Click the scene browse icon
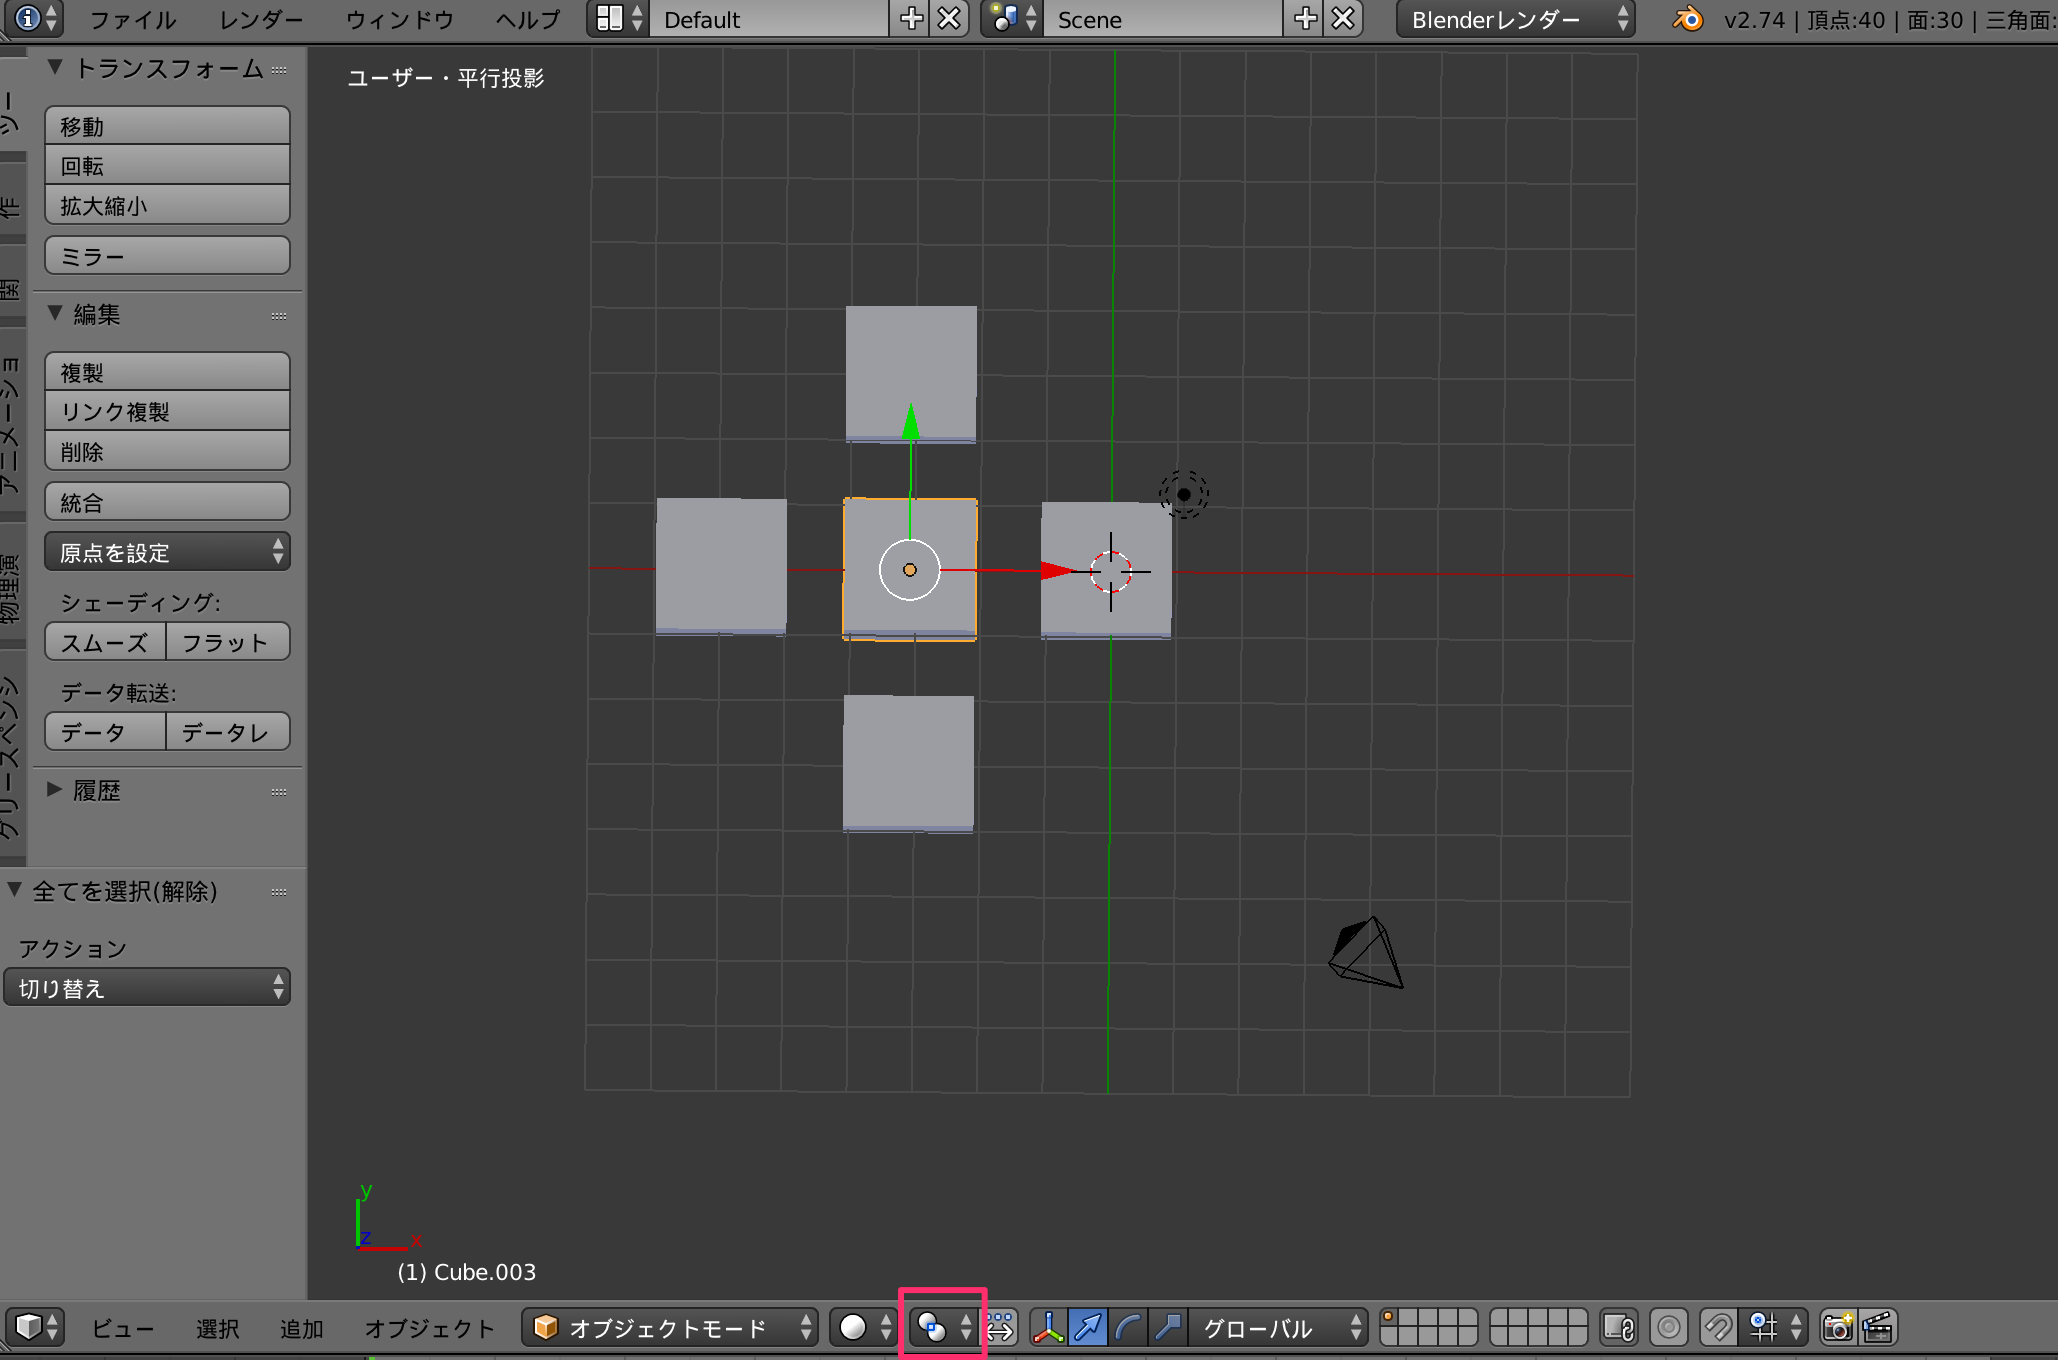The width and height of the screenshot is (2058, 1360). (x=1012, y=19)
